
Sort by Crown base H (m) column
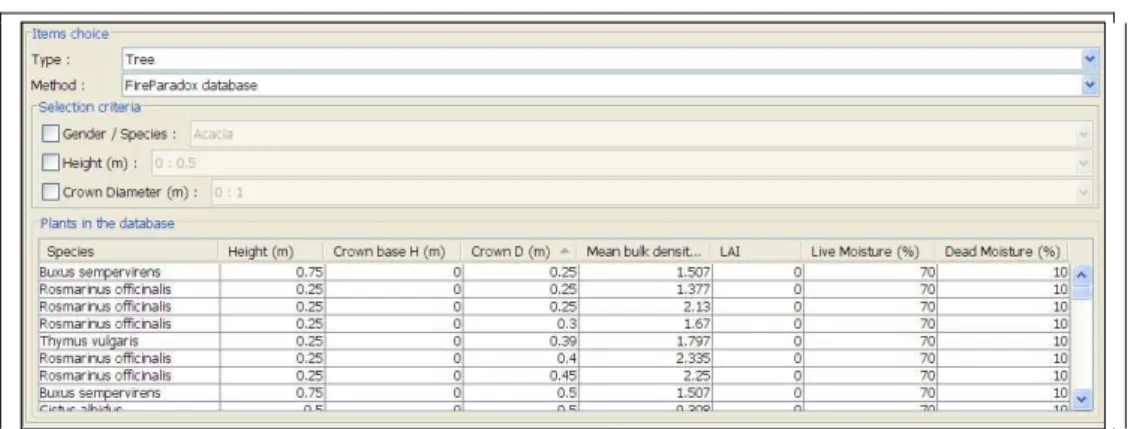394,252
